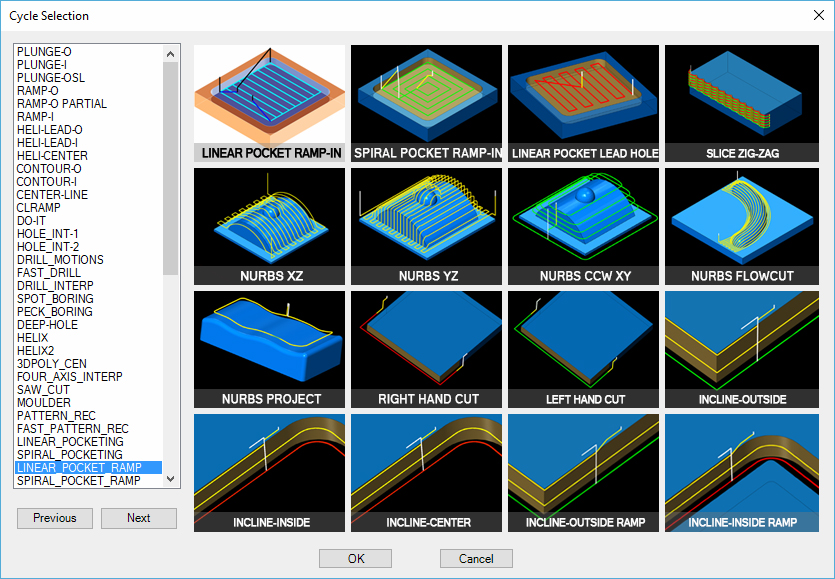Choose the Linear Pocket Lead Hole cycle
Viewport: 835px width, 579px height.
(584, 103)
